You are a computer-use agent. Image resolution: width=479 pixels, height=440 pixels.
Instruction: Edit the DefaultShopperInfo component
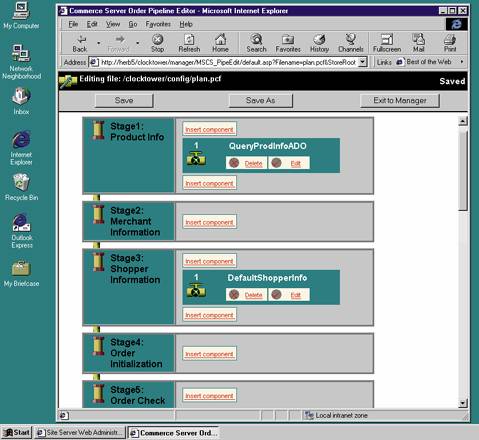(289, 295)
